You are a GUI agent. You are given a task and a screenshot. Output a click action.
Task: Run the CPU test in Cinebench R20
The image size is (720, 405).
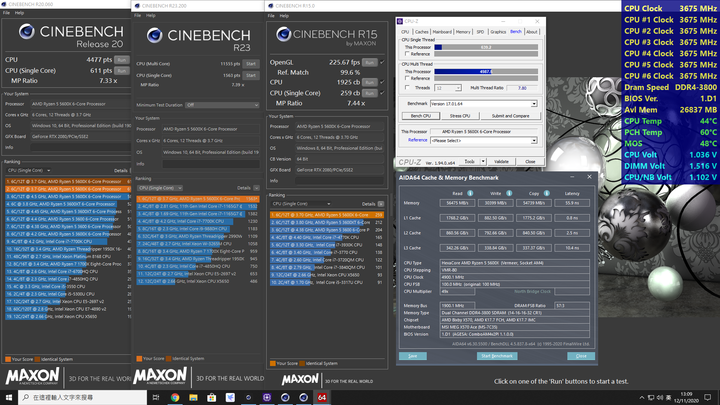tap(122, 60)
